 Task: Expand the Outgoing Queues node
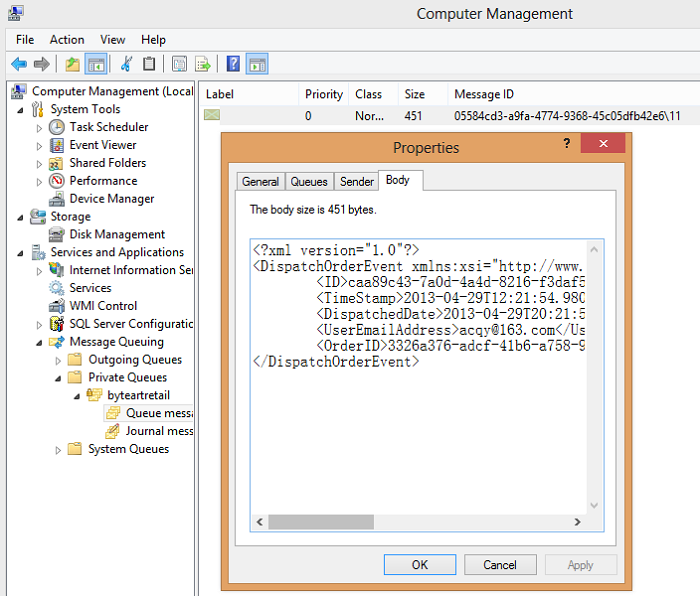click(x=58, y=361)
